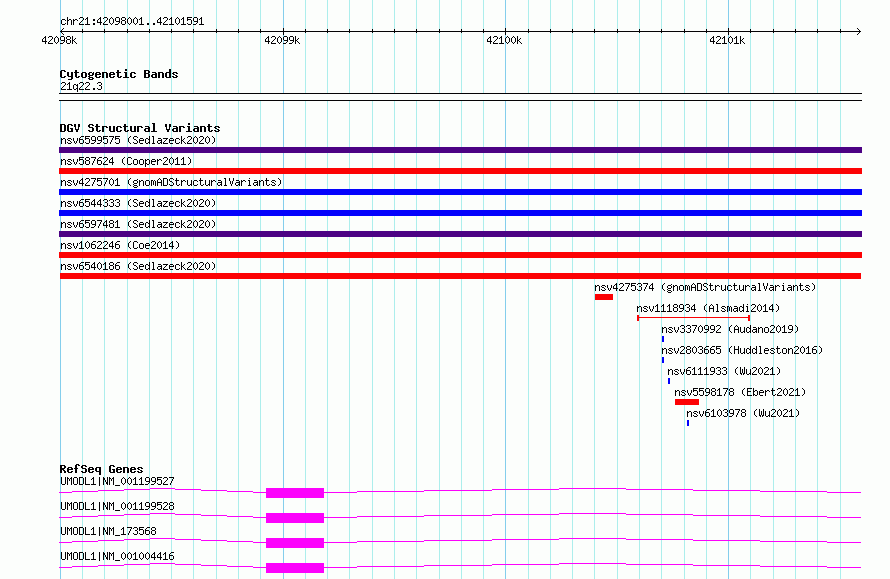Click the small blue nsv6103978 marker

click(x=687, y=423)
